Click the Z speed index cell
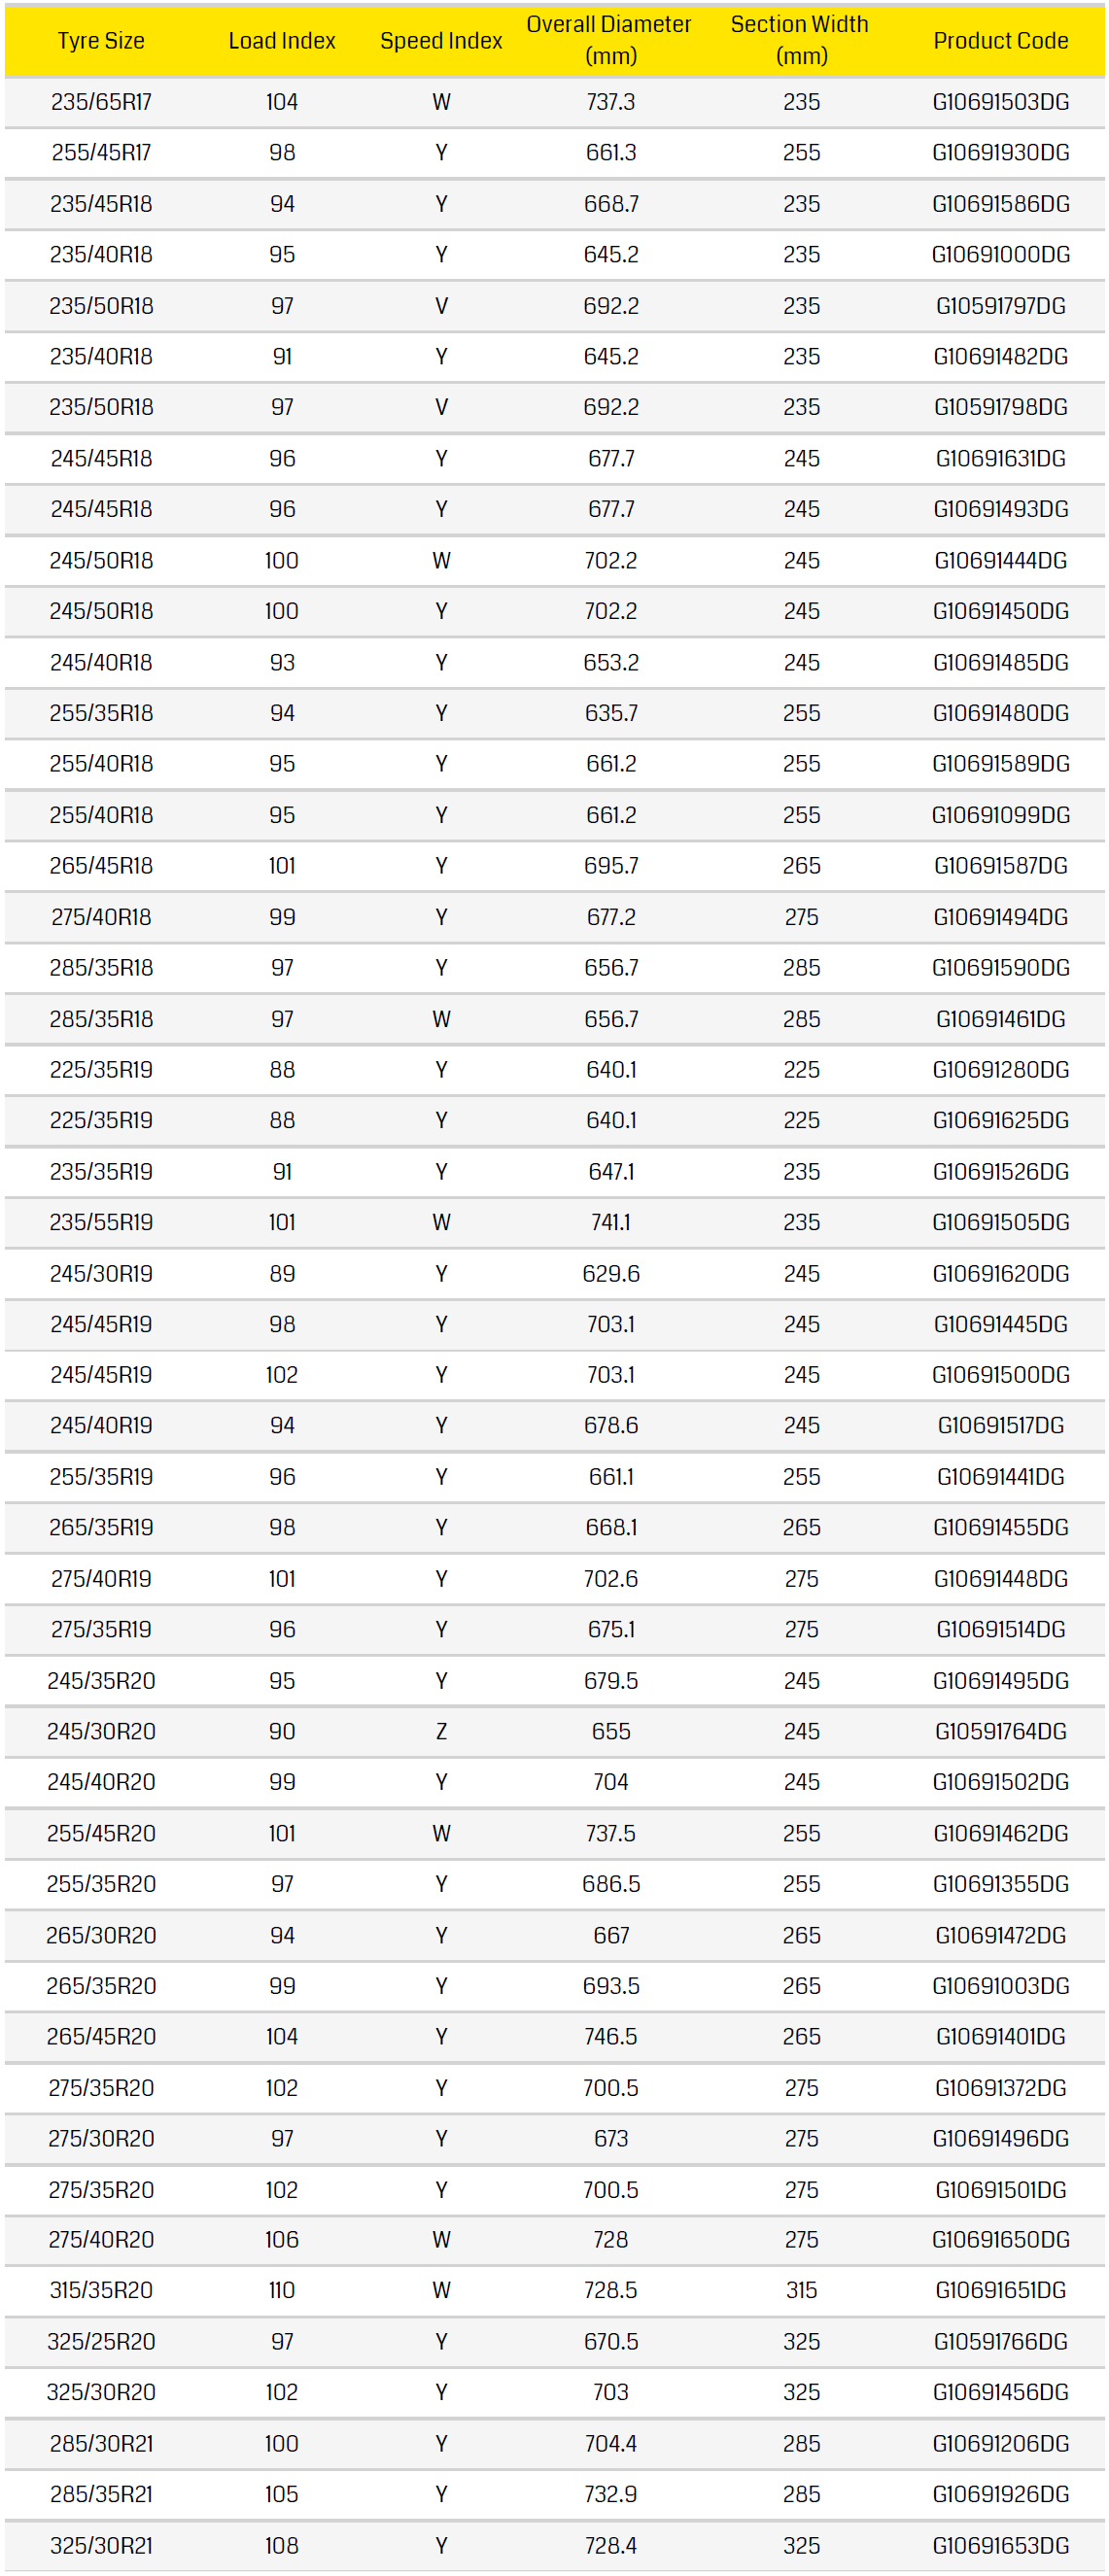 click(x=441, y=1731)
